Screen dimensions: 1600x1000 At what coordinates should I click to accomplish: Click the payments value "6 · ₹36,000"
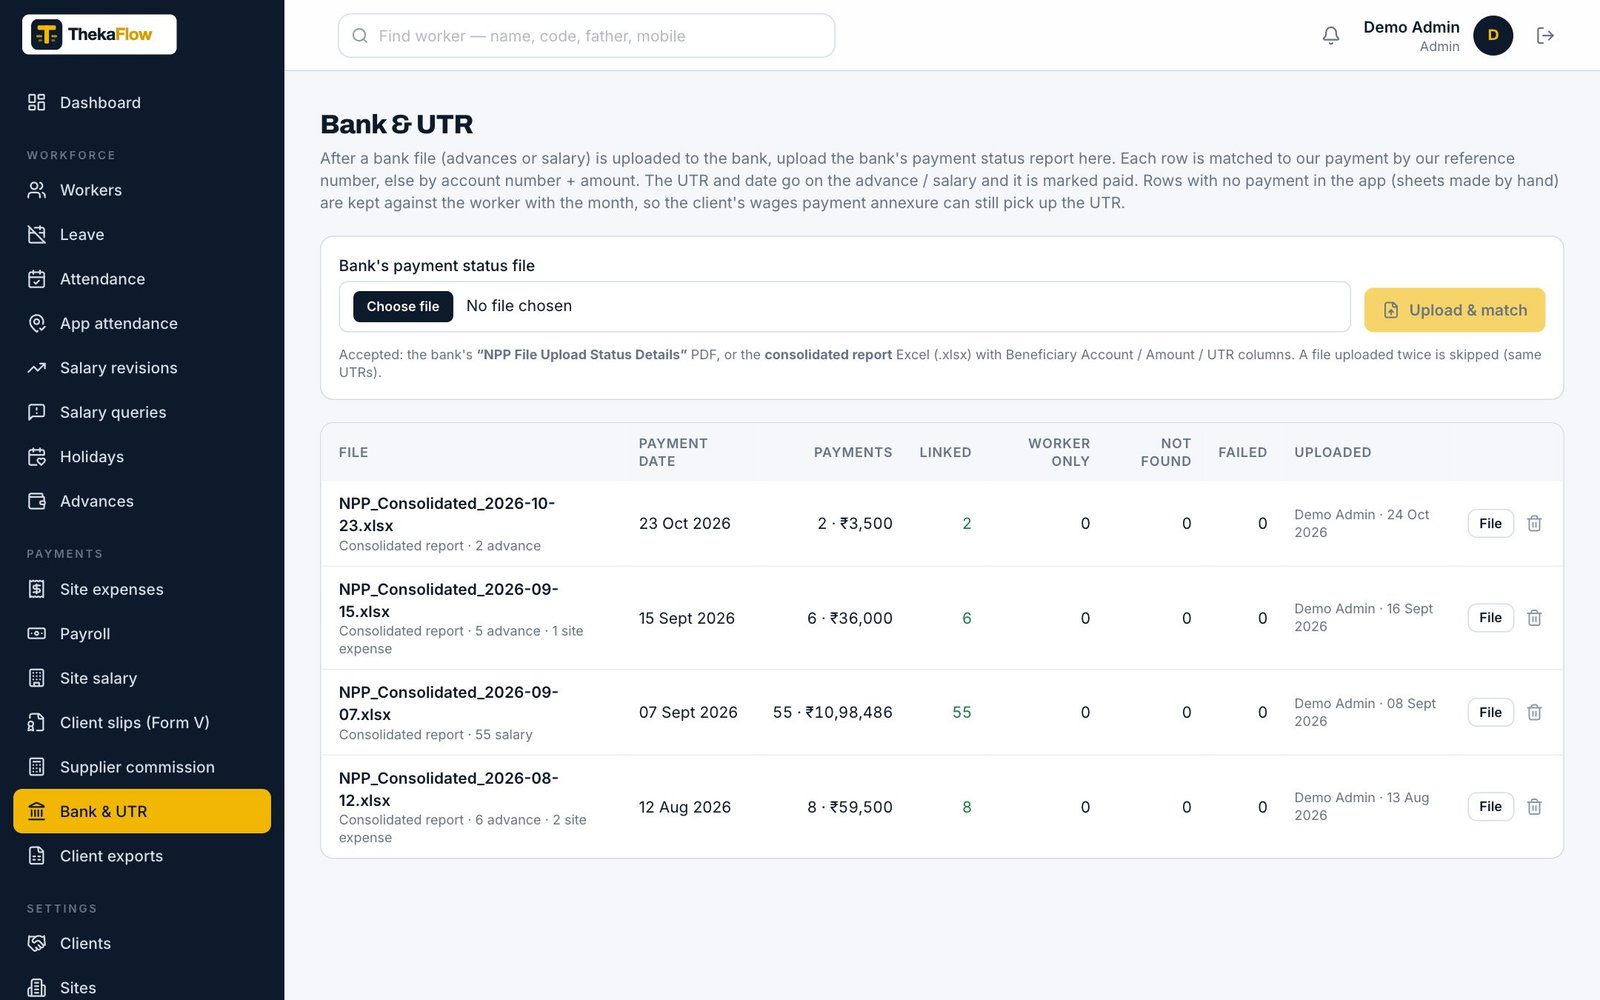850,618
